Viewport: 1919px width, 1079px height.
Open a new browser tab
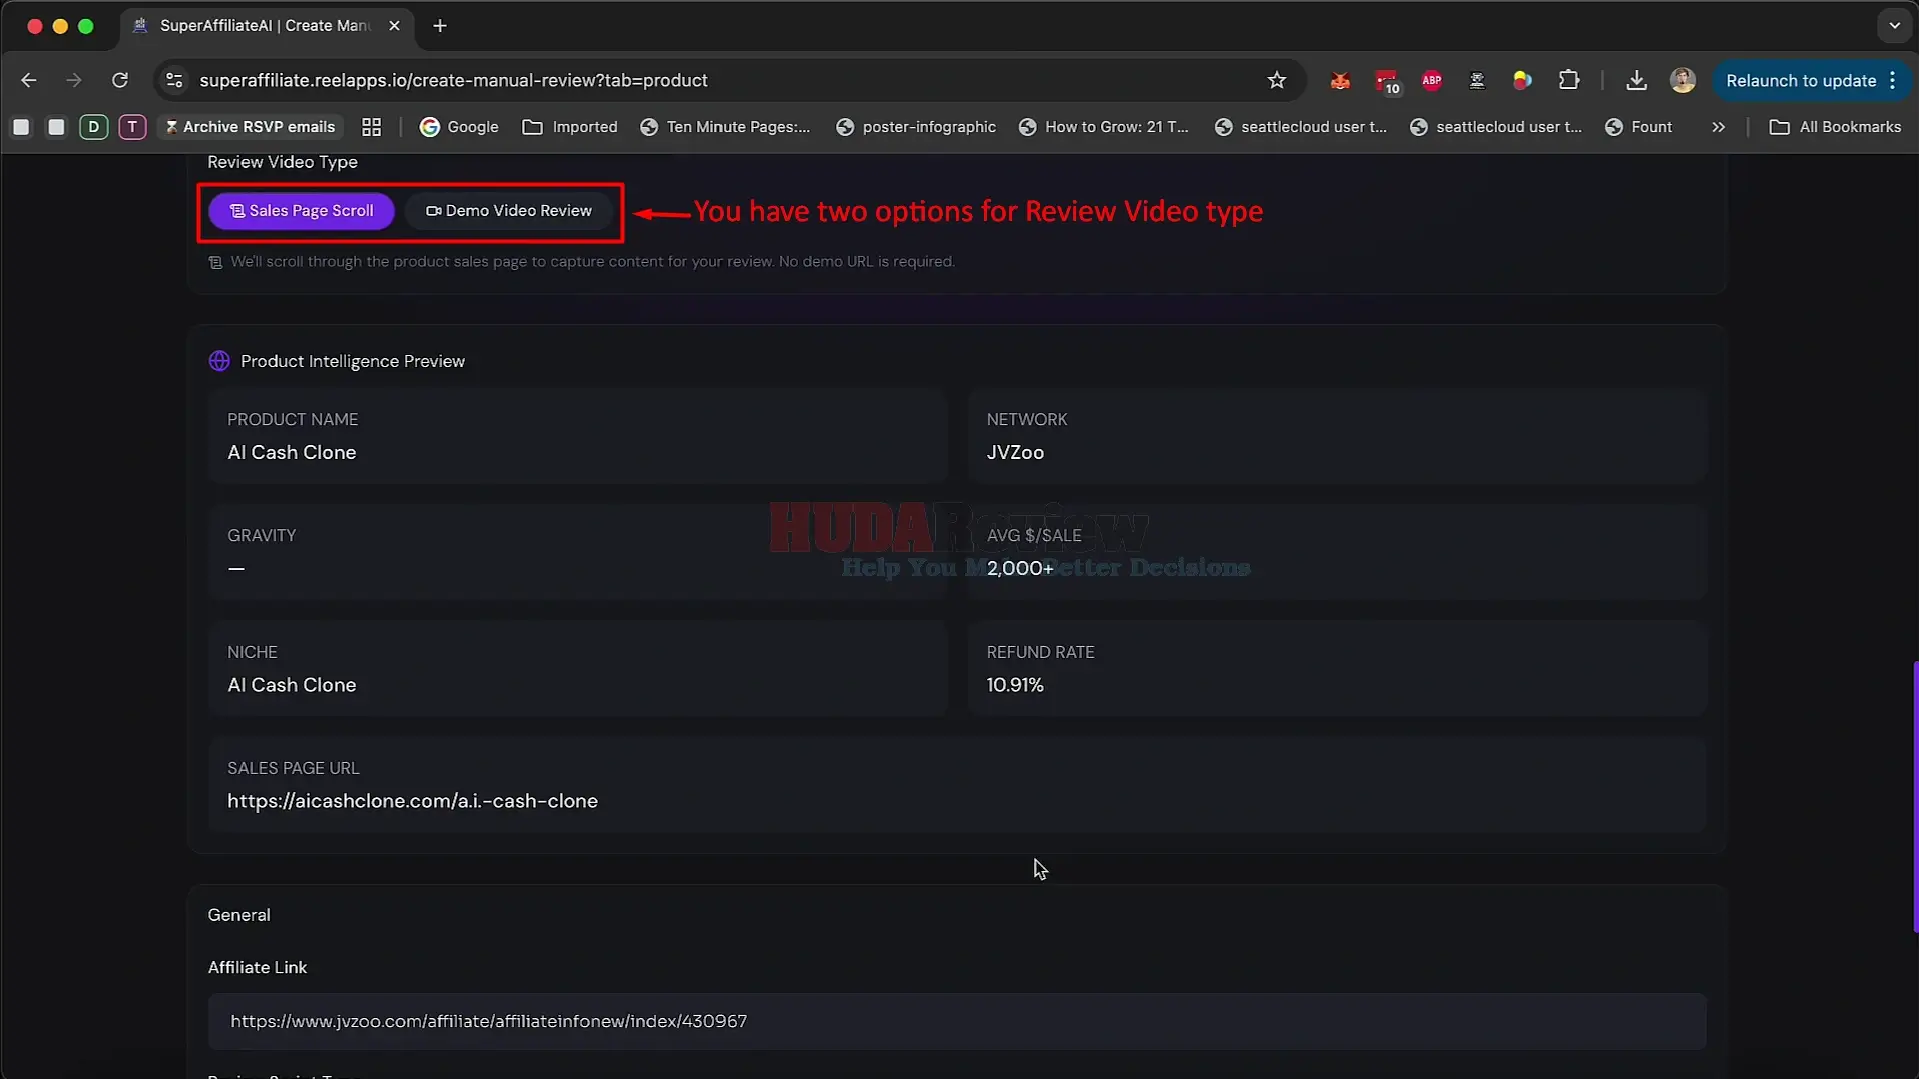pos(440,26)
